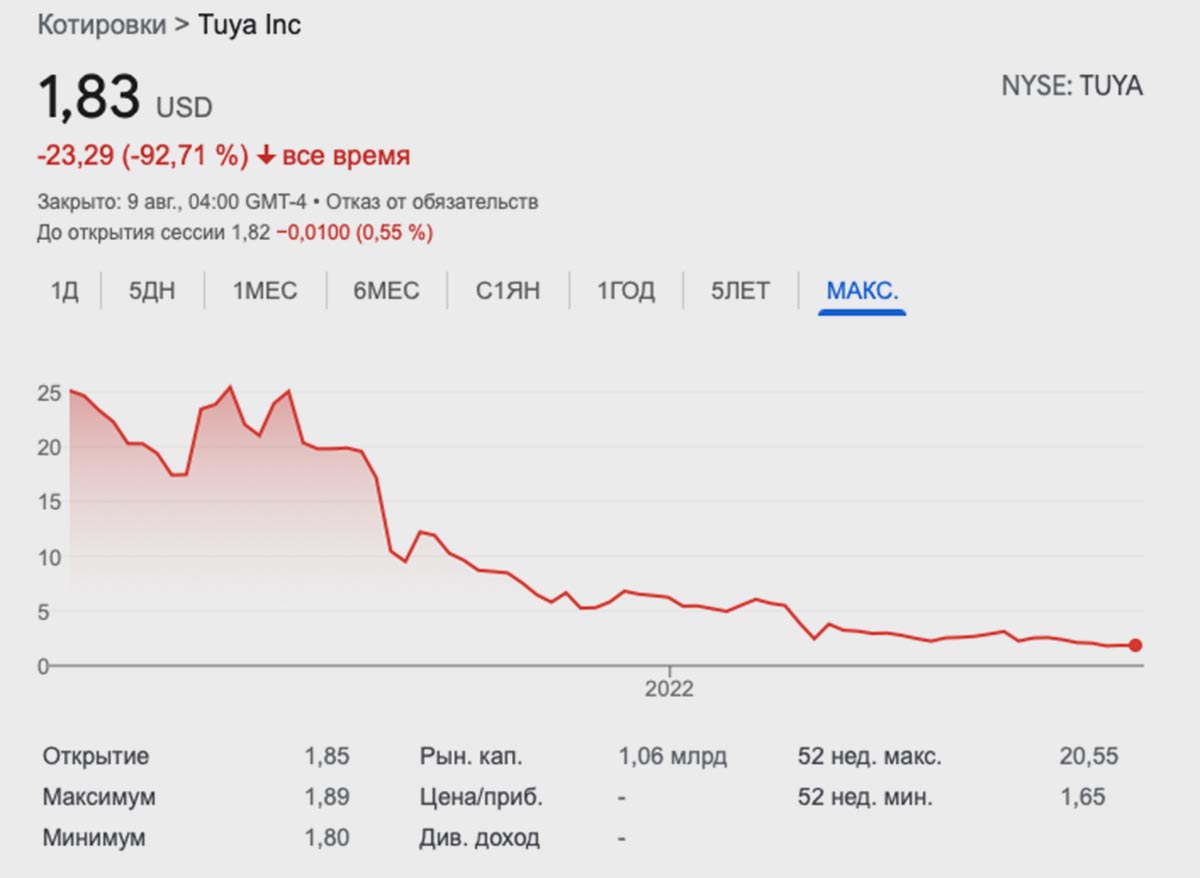Switch chart to 6МЕС period
This screenshot has width=1200, height=878.
386,291
